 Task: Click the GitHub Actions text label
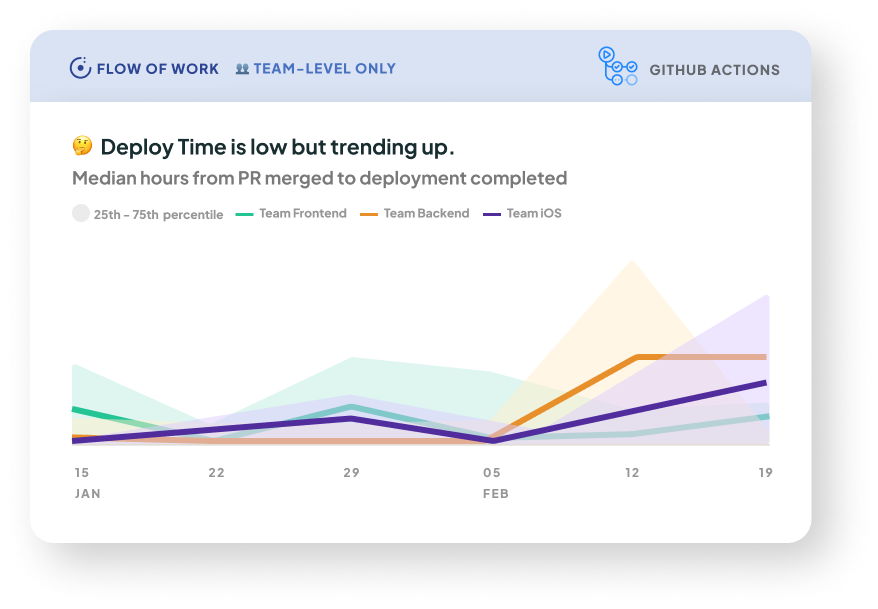pos(714,70)
